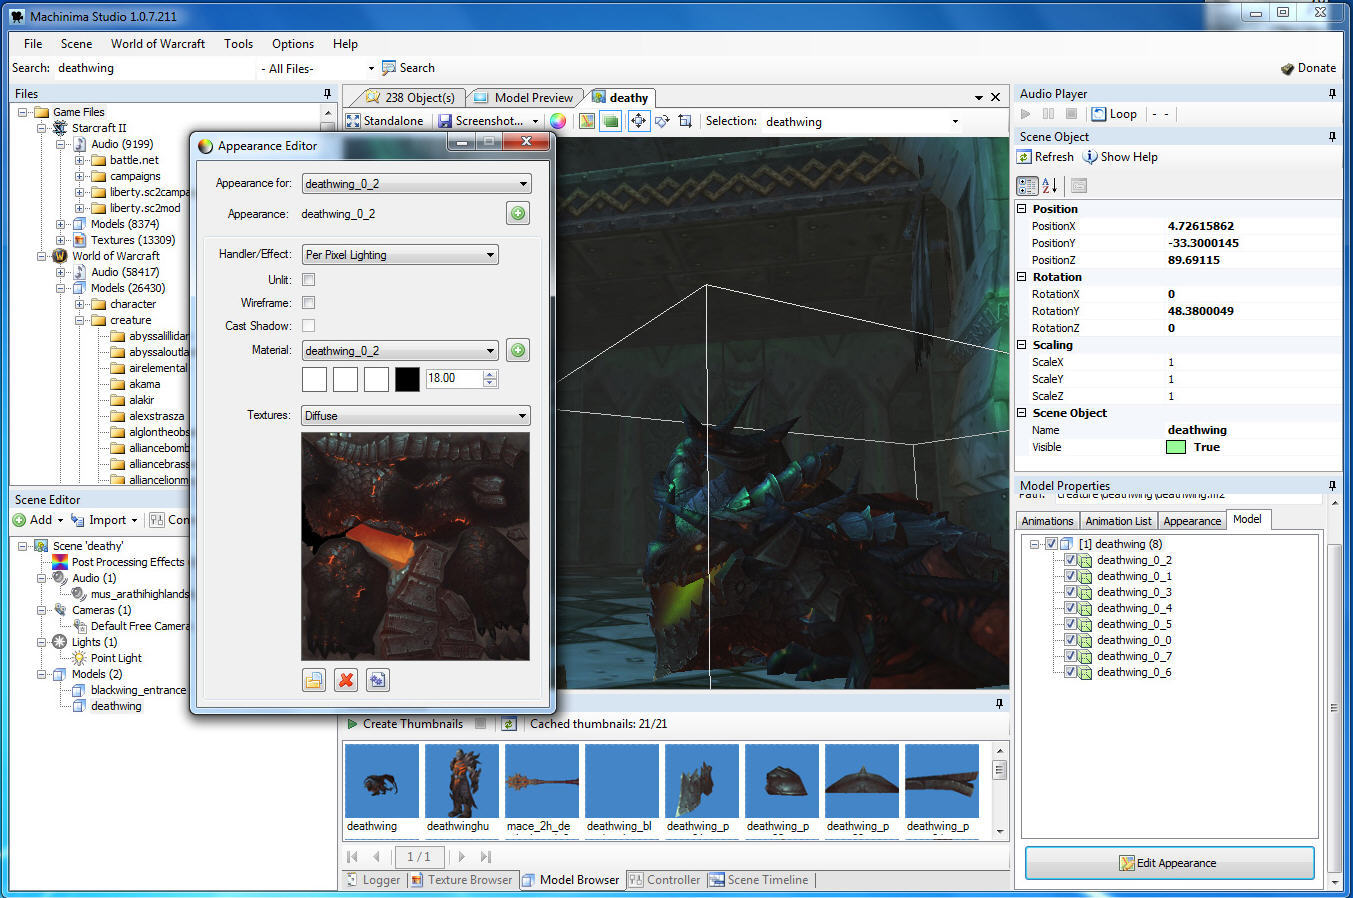
Task: Open the Handler/Effect dropdown
Action: click(x=400, y=255)
